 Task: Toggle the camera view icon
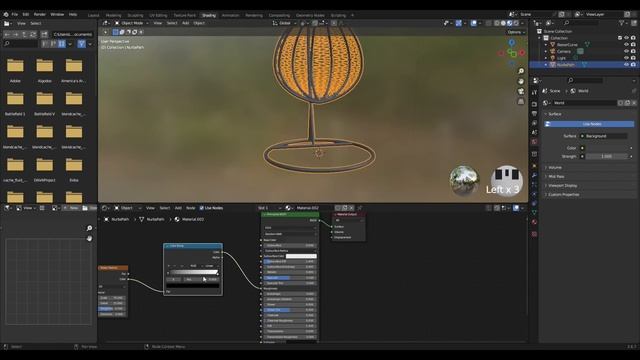(521, 91)
